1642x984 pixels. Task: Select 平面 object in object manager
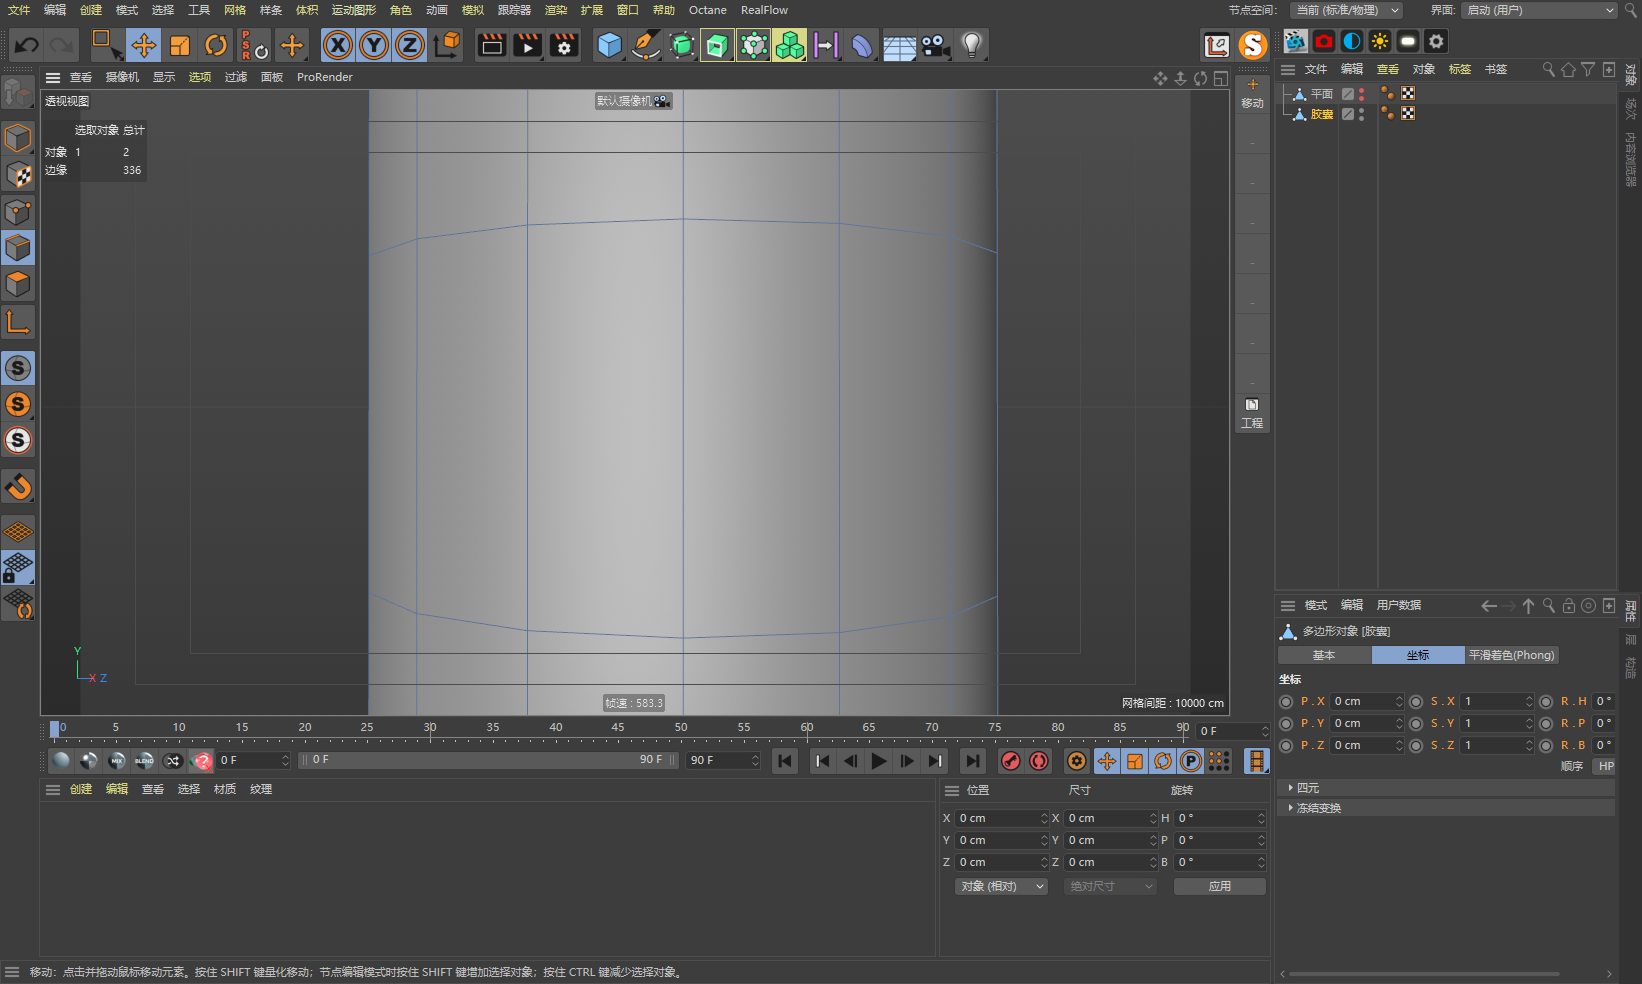(x=1322, y=94)
